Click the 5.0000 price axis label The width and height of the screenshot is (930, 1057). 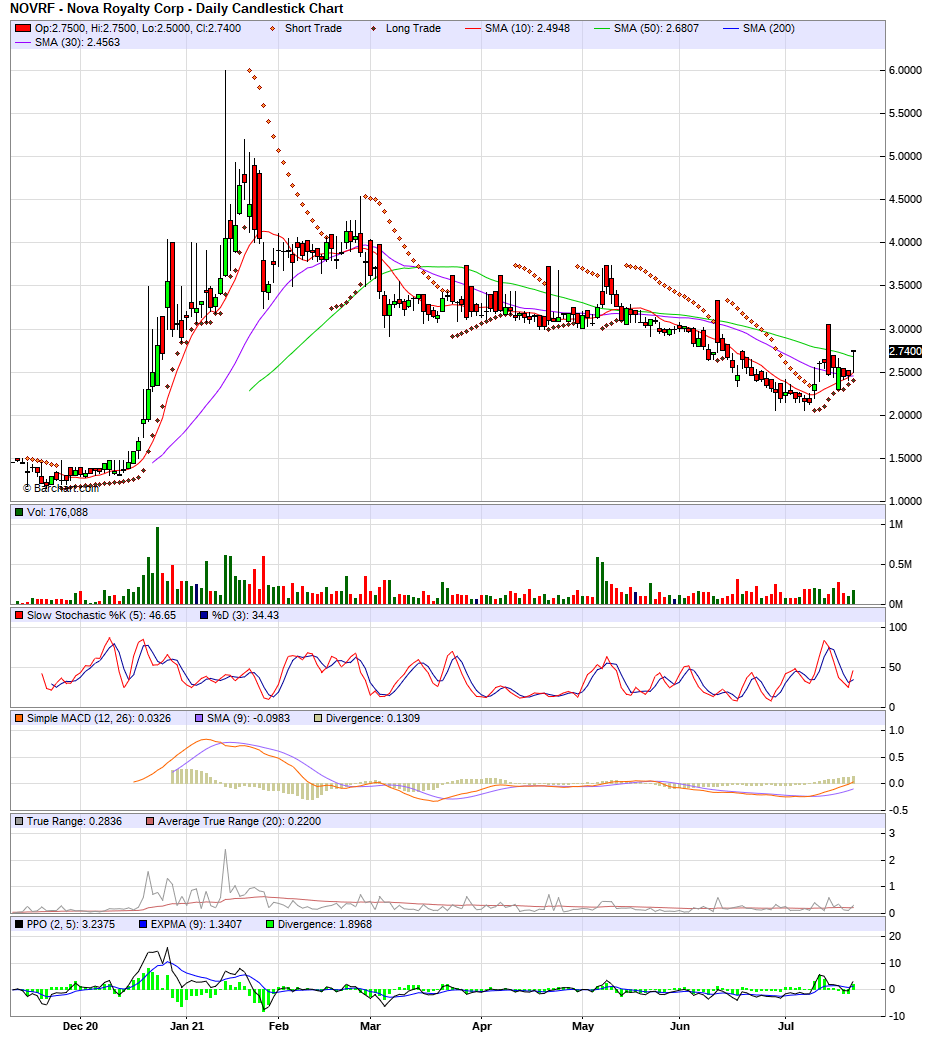[x=905, y=156]
